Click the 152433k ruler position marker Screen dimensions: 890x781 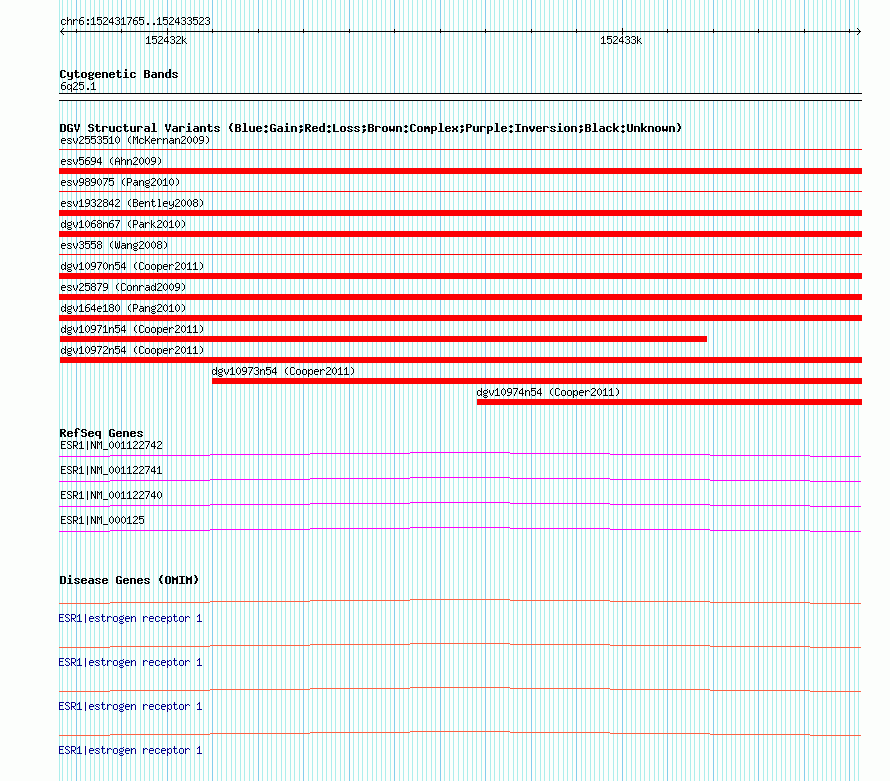click(x=621, y=40)
